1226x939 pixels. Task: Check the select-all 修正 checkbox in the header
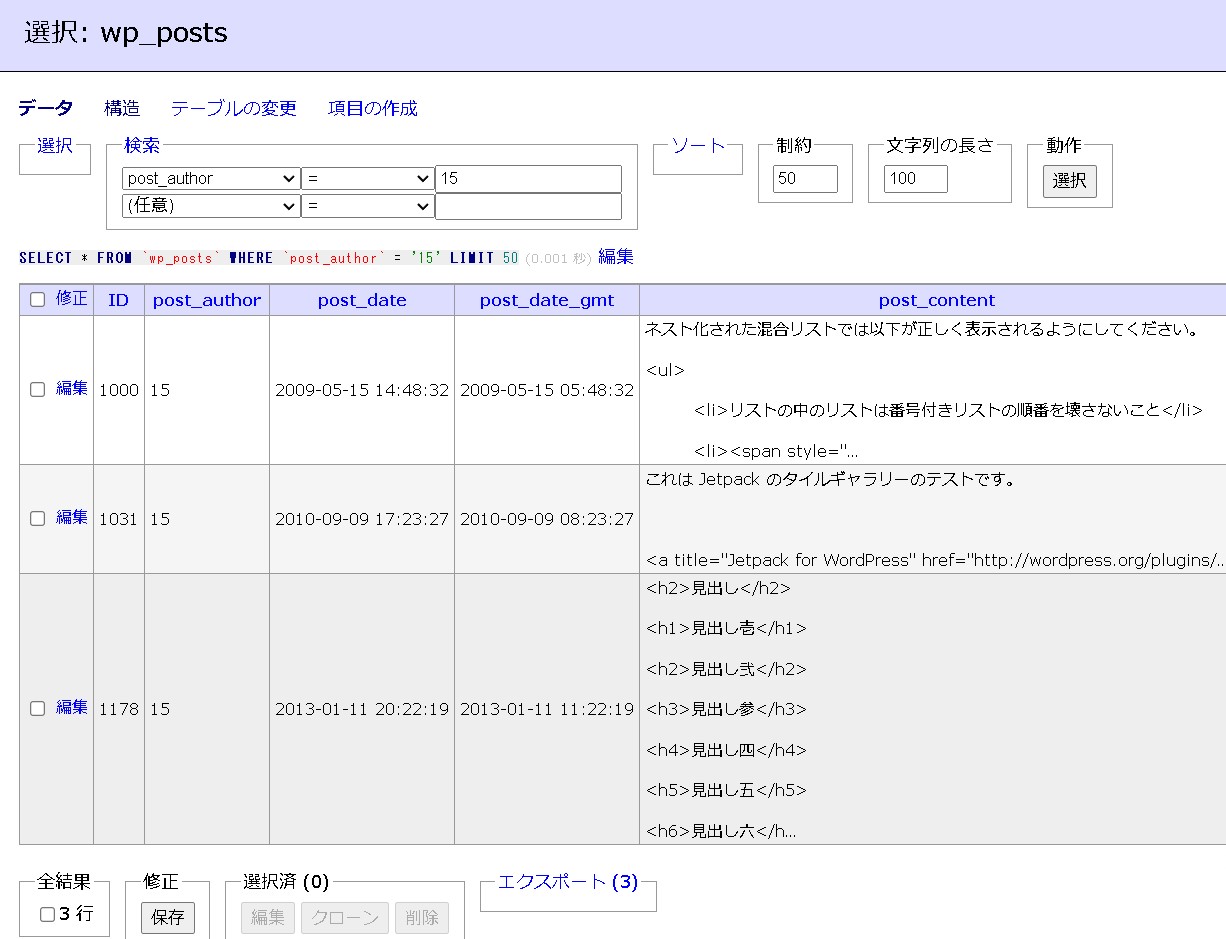click(x=37, y=299)
